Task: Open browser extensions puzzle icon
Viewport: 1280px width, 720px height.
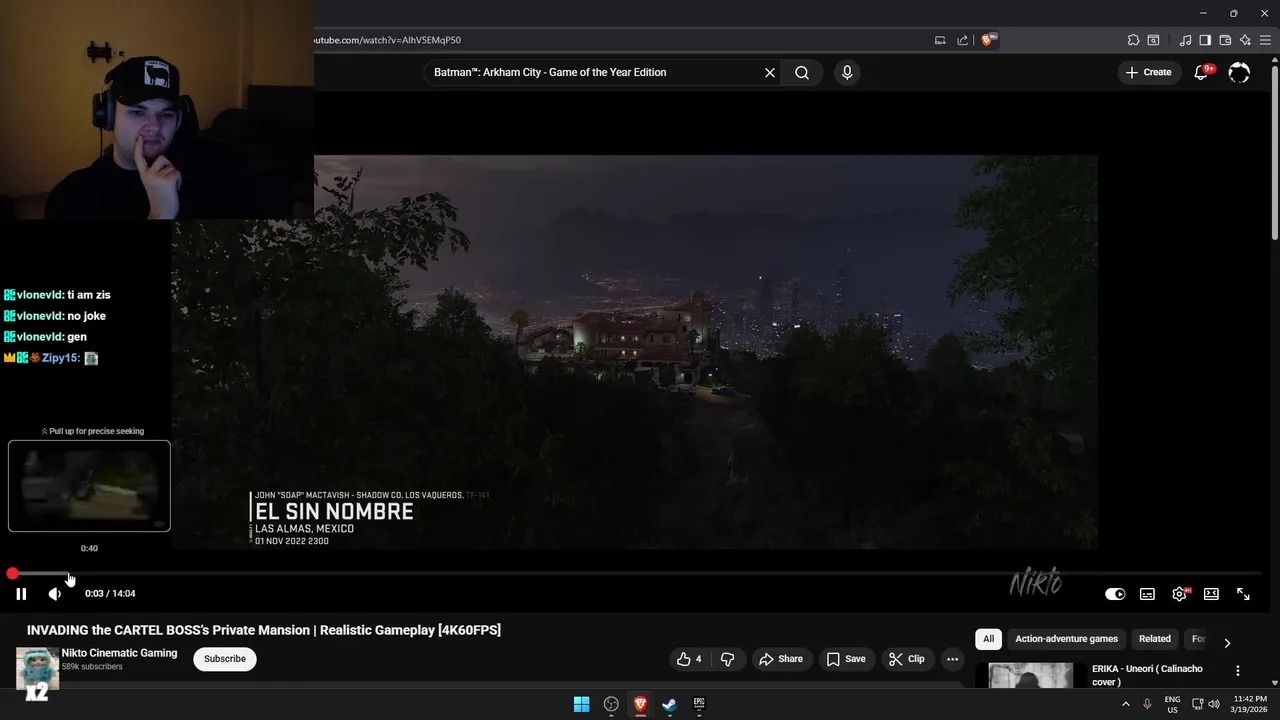Action: pyautogui.click(x=1133, y=40)
